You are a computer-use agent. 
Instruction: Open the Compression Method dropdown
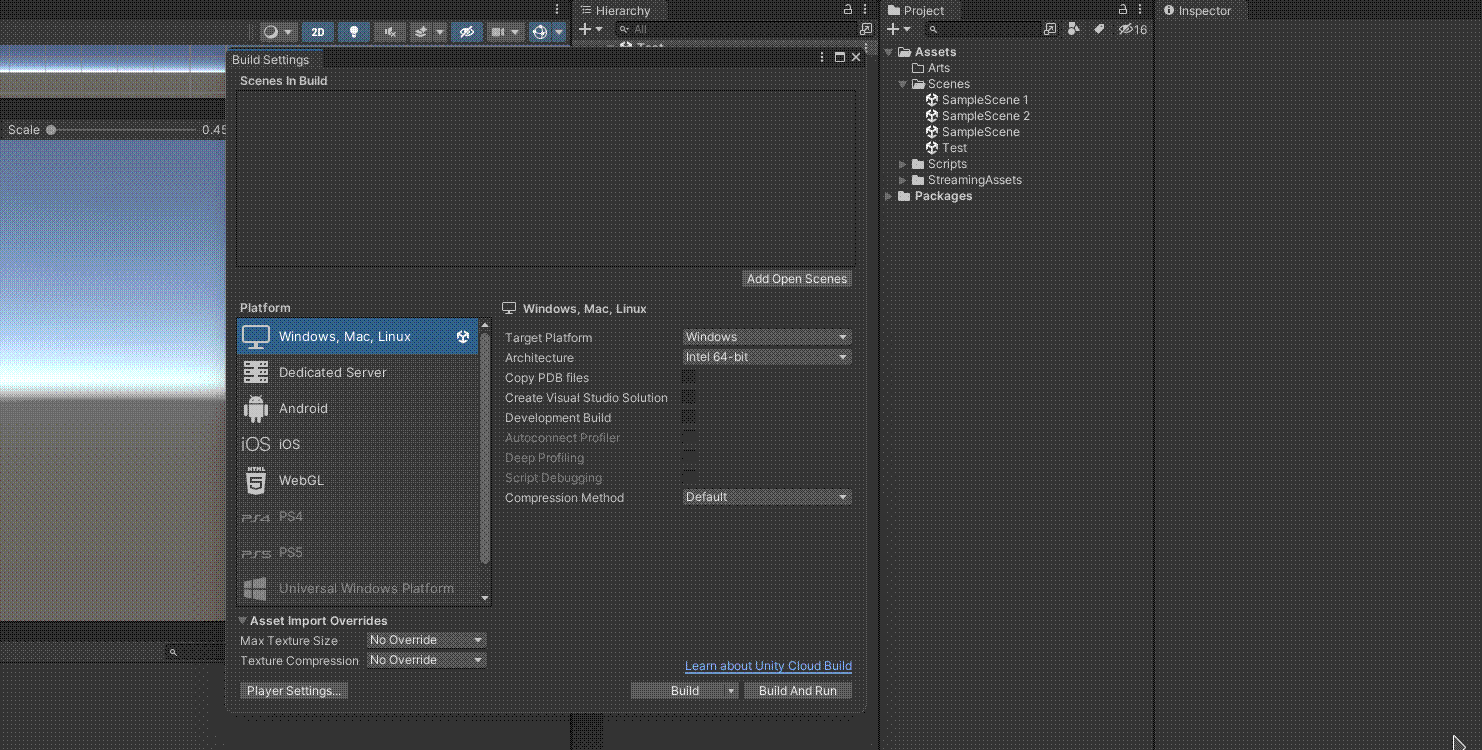(766, 497)
